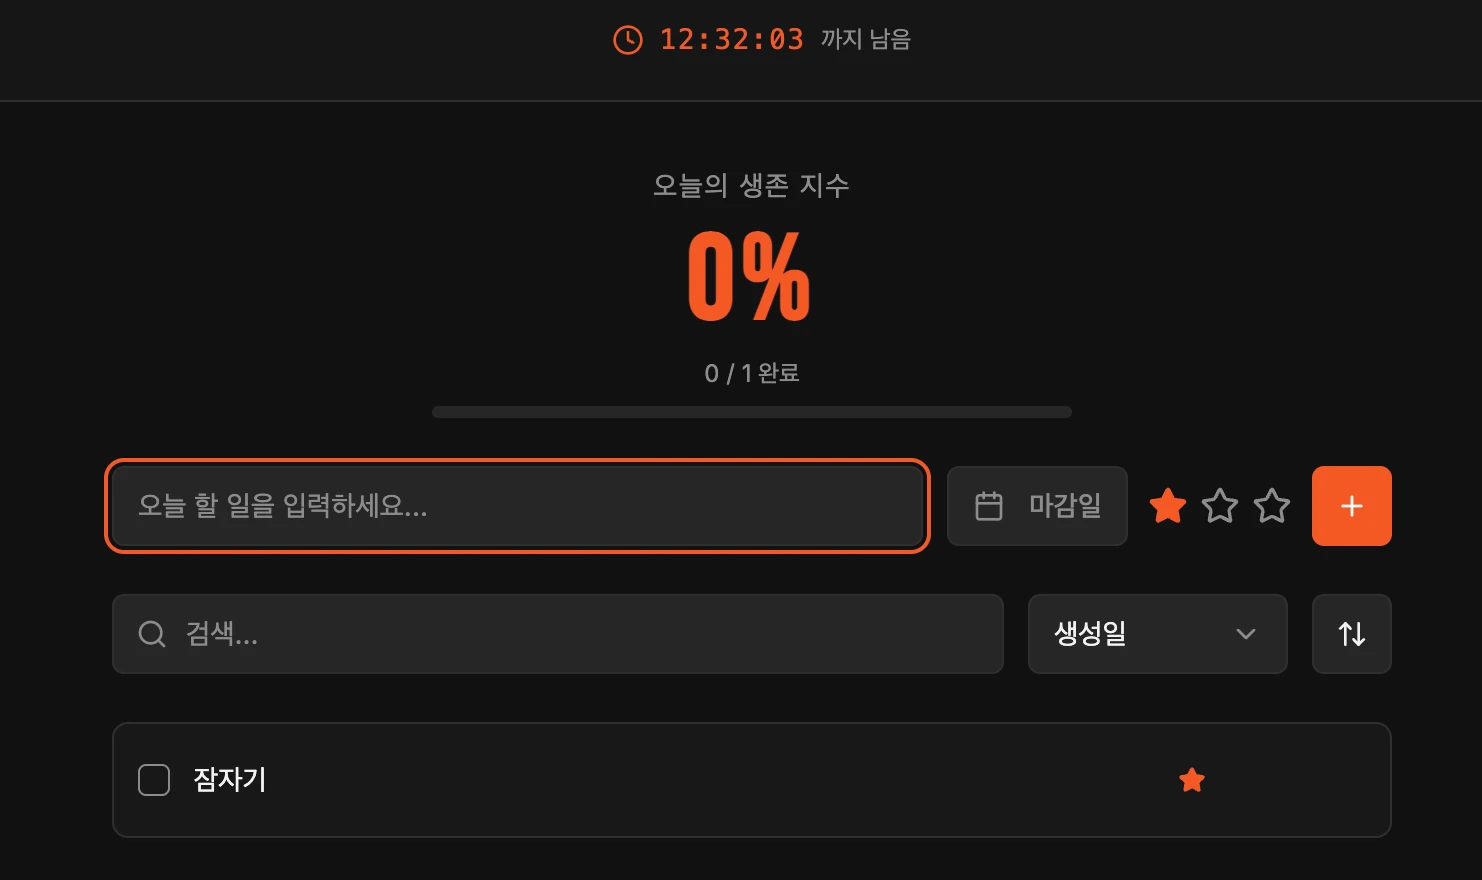Toggle sort direction with the arrows icon
Viewport: 1482px width, 880px height.
click(x=1352, y=634)
